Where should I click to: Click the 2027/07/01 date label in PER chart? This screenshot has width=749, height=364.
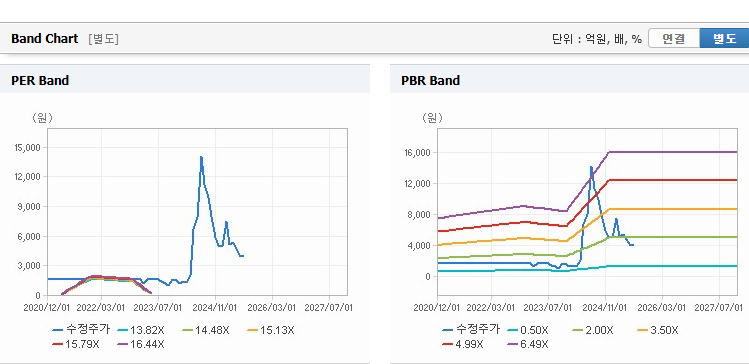coord(329,307)
